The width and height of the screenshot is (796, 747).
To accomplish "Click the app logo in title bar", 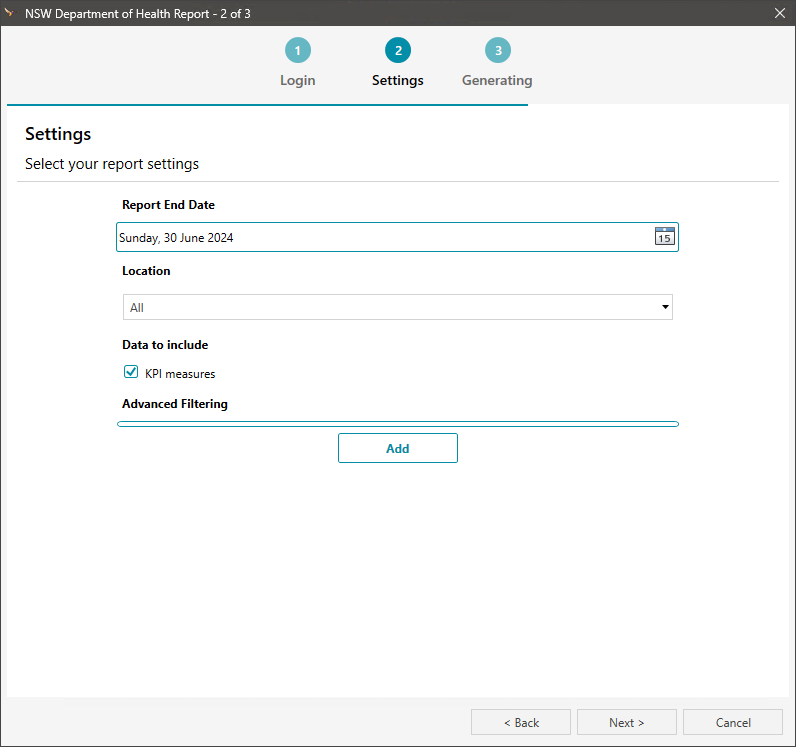I will [x=10, y=13].
